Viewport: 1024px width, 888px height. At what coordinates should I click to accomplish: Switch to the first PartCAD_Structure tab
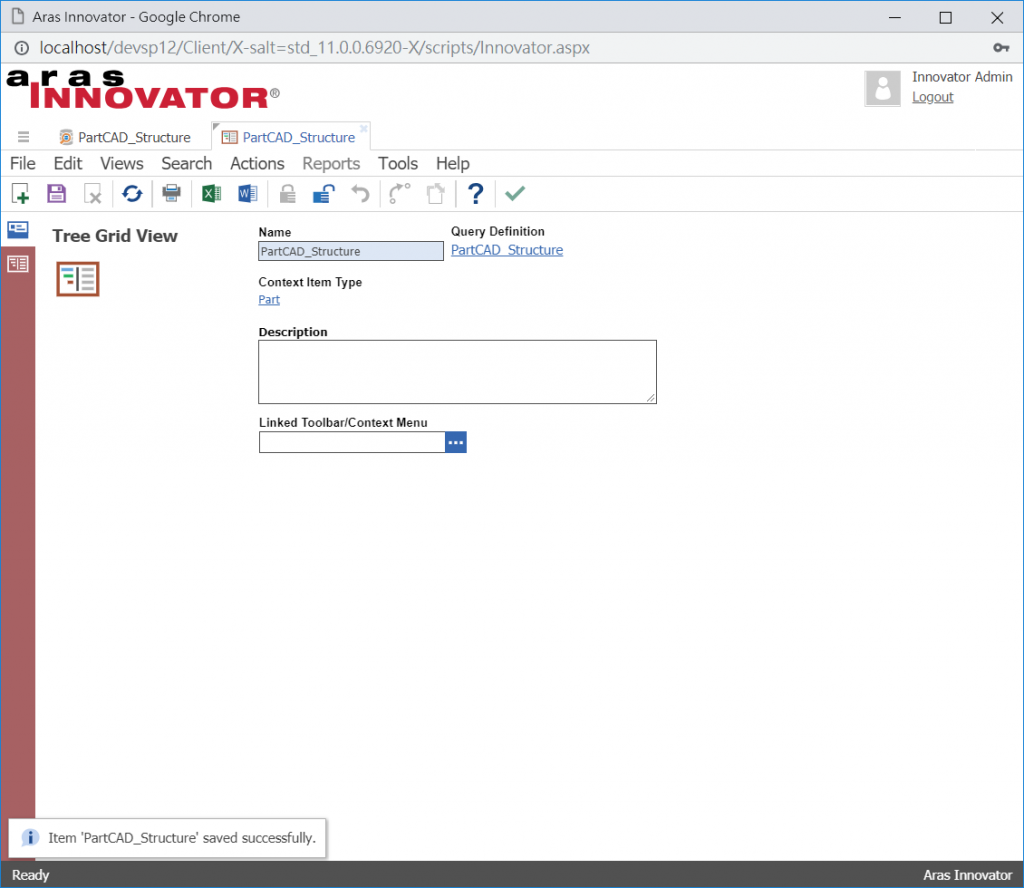click(x=125, y=137)
